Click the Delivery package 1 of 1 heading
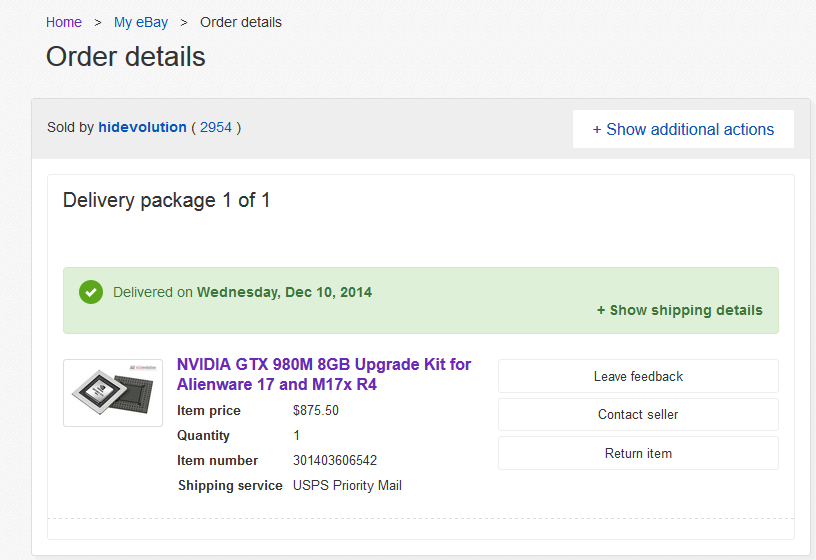The width and height of the screenshot is (816, 560). [167, 200]
